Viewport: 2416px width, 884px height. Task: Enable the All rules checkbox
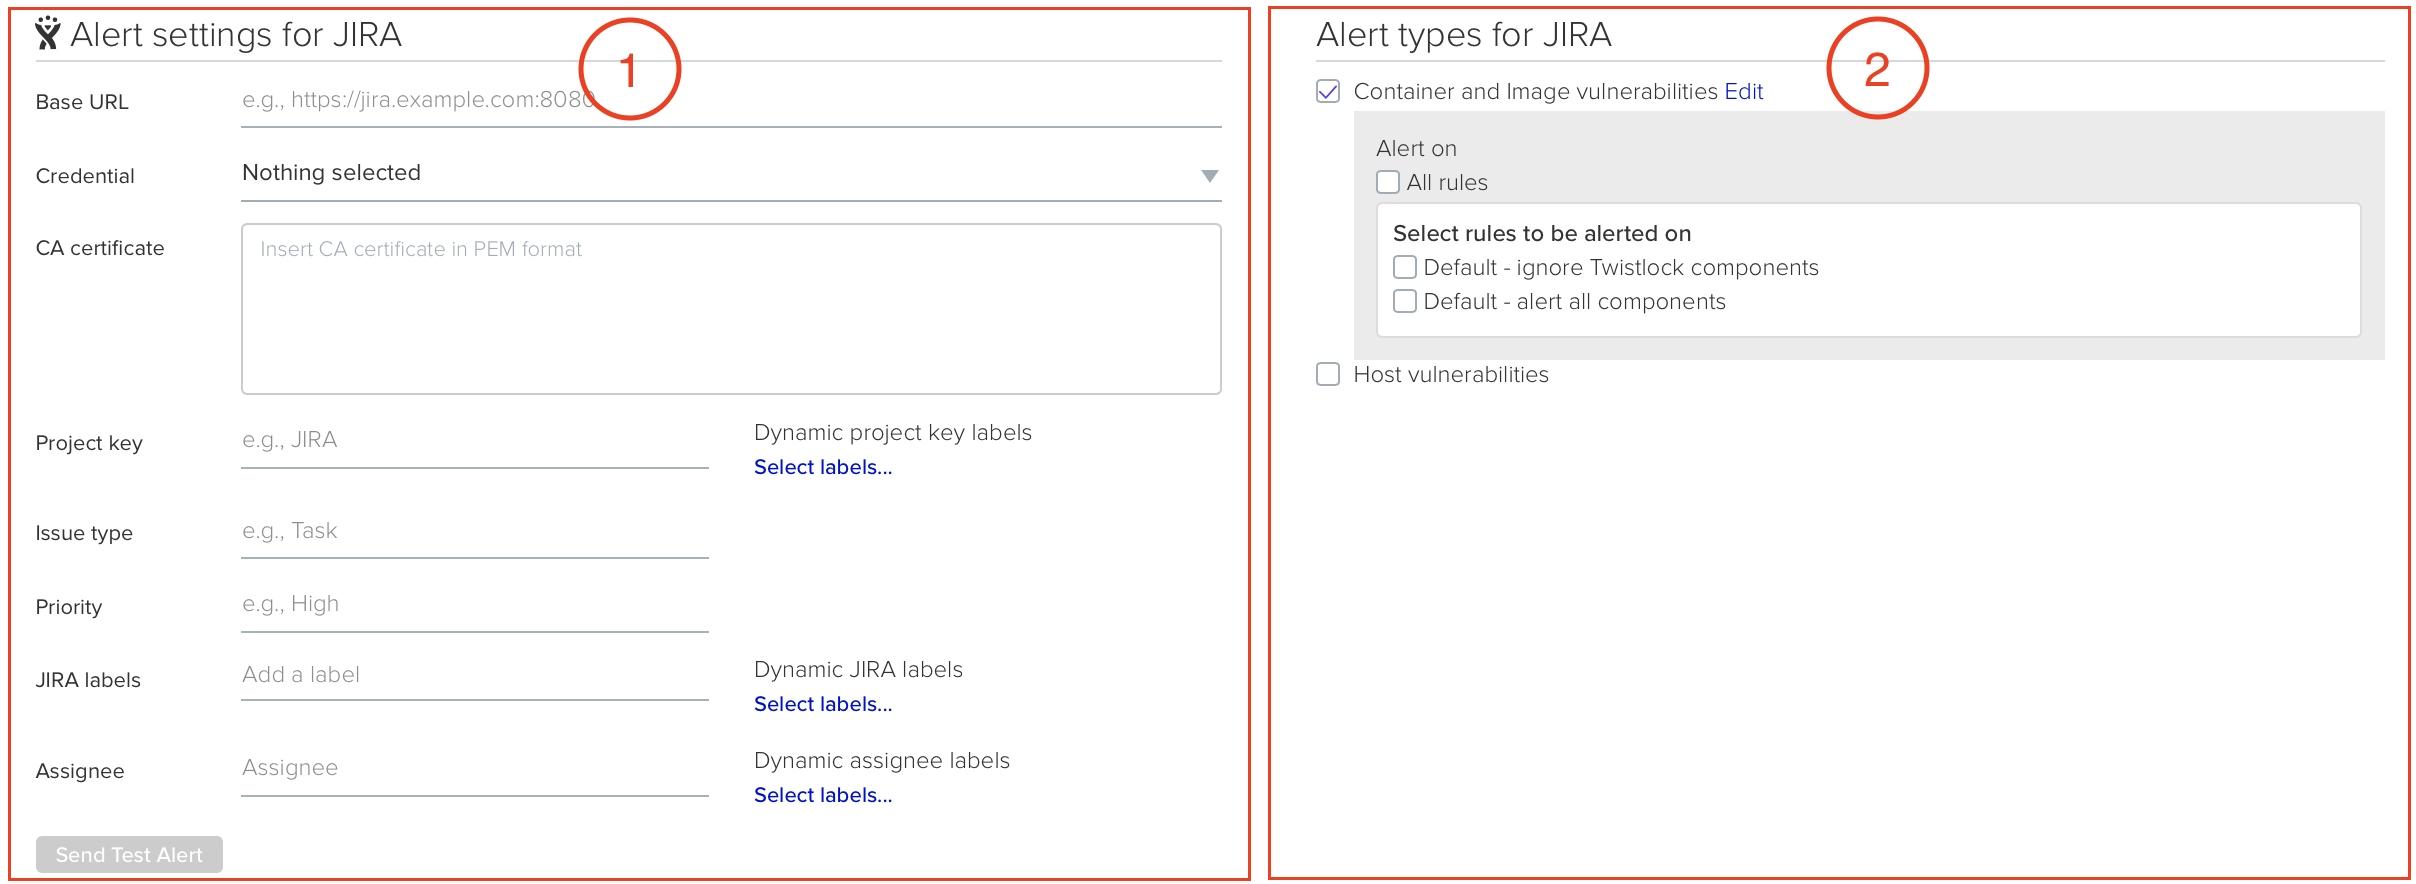[x=1388, y=182]
